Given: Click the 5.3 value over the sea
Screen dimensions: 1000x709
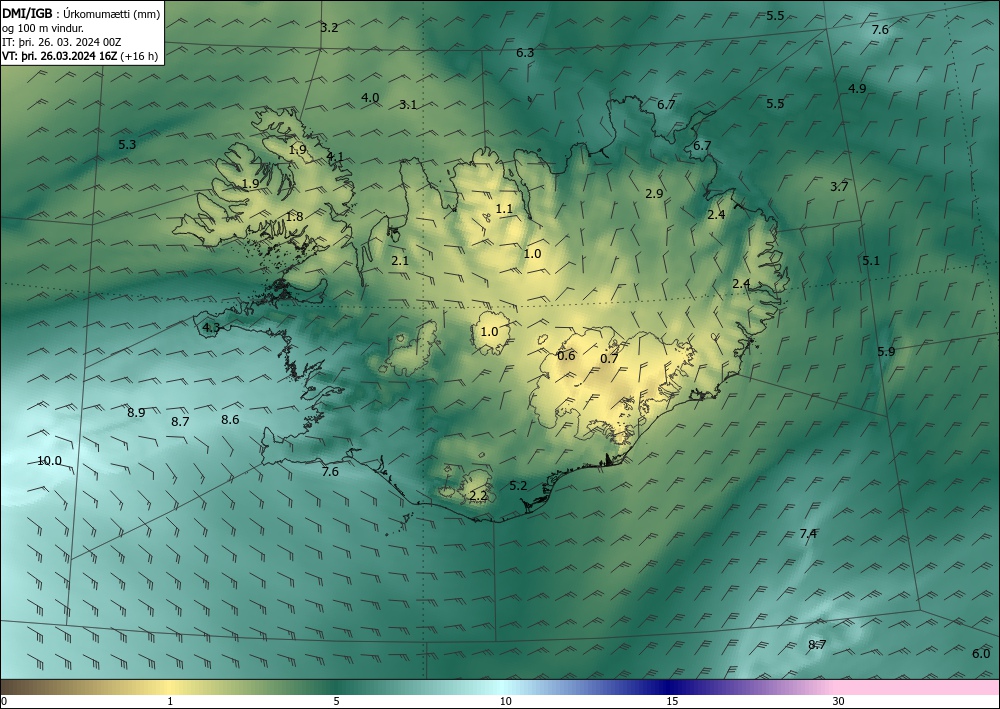Looking at the screenshot, I should pos(127,145).
